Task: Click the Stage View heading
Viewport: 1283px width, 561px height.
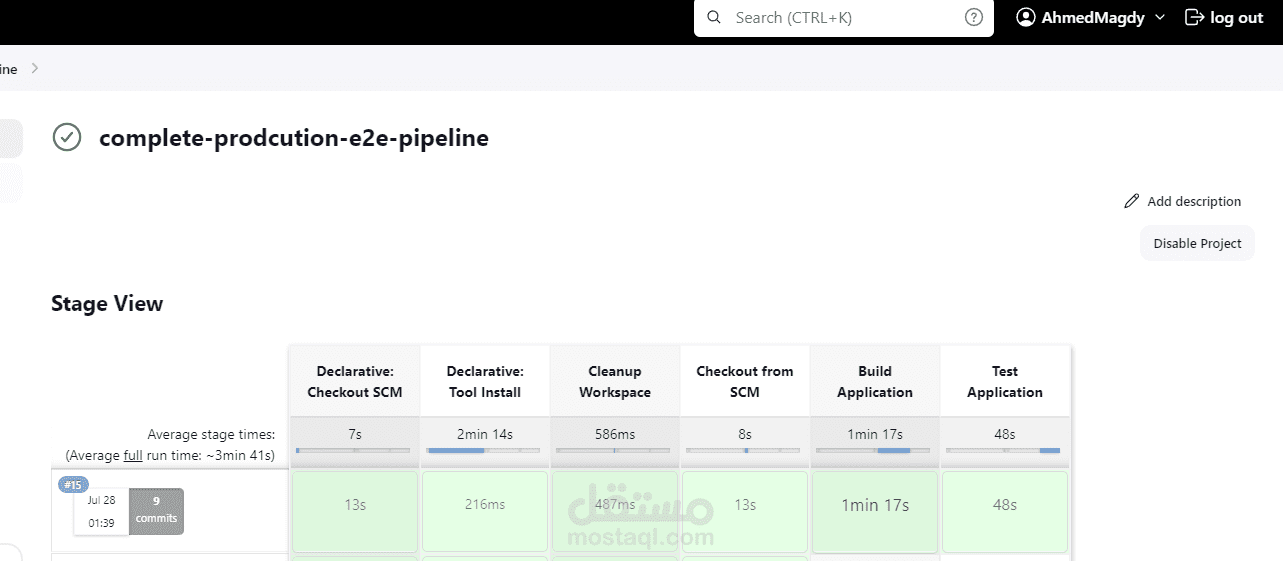Action: point(107,304)
